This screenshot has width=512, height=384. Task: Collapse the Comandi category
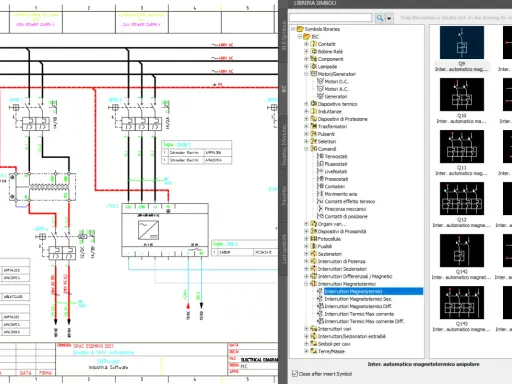click(x=306, y=149)
